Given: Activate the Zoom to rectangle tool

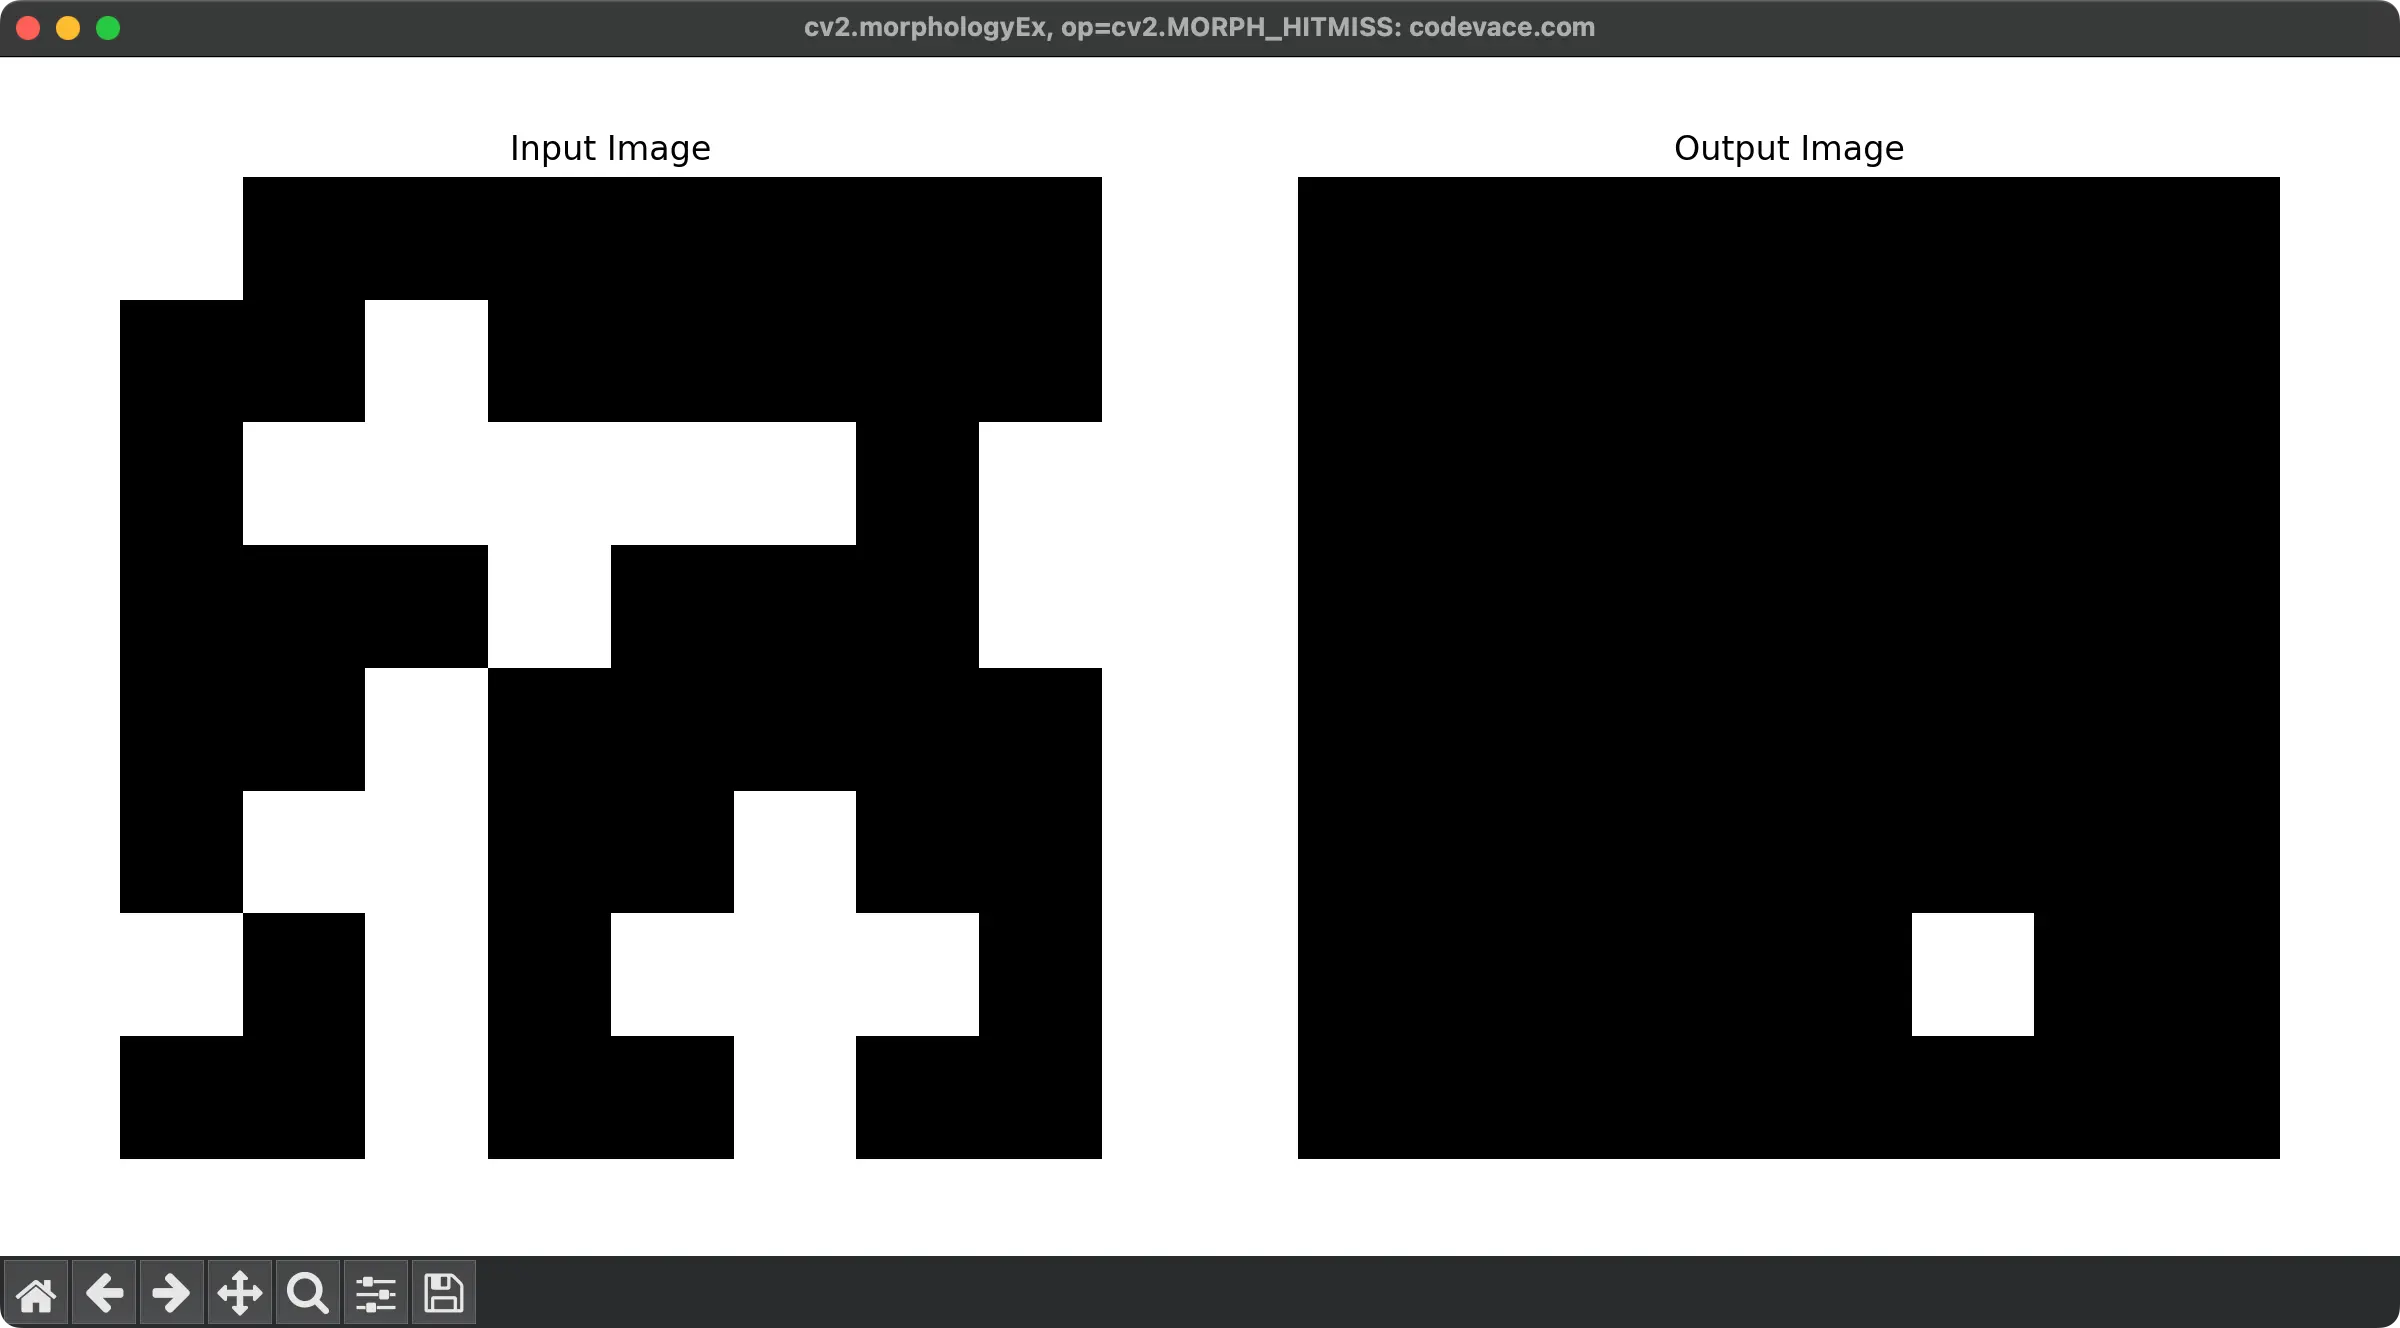Looking at the screenshot, I should (308, 1293).
